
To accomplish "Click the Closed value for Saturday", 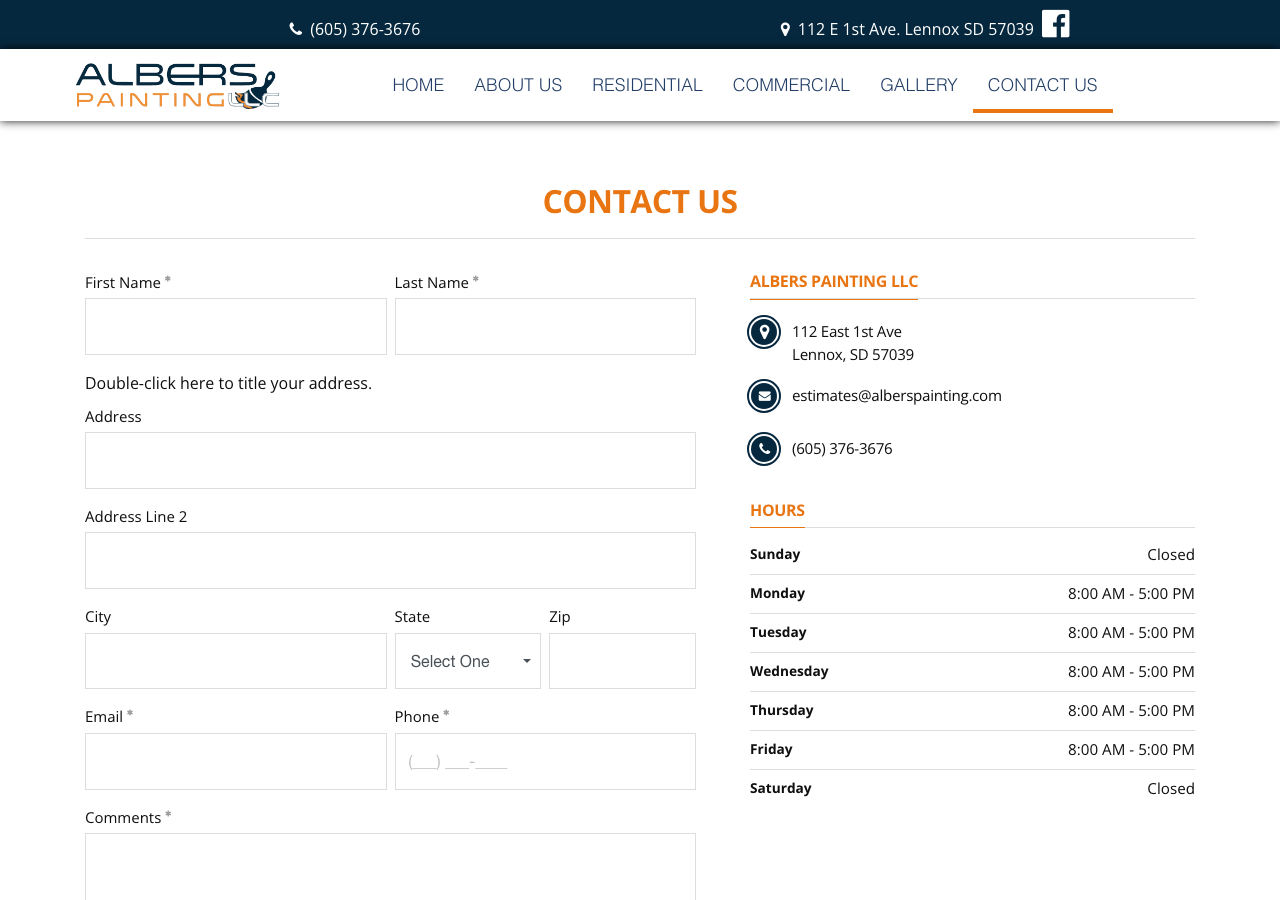I will 1171,788.
